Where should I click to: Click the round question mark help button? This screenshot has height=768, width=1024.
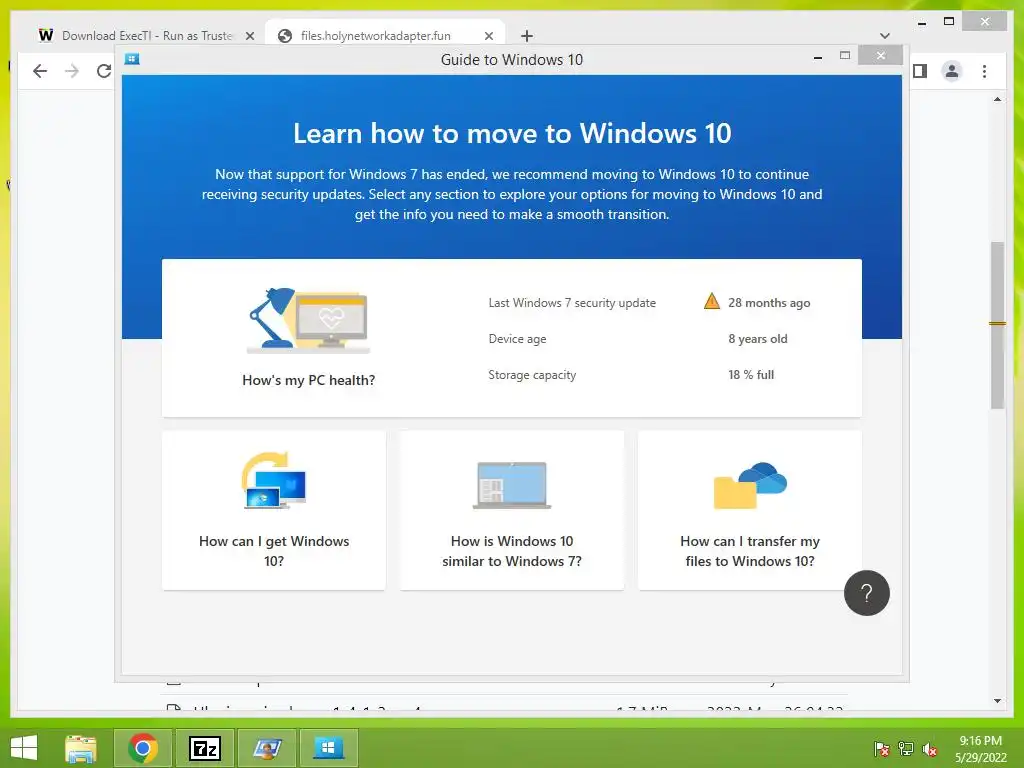[867, 593]
